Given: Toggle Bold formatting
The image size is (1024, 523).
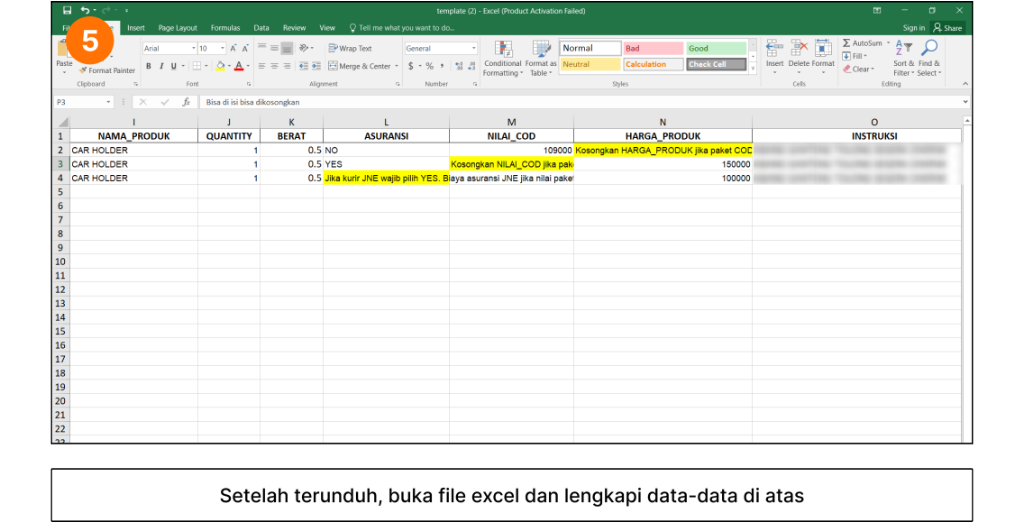Looking at the screenshot, I should (148, 66).
